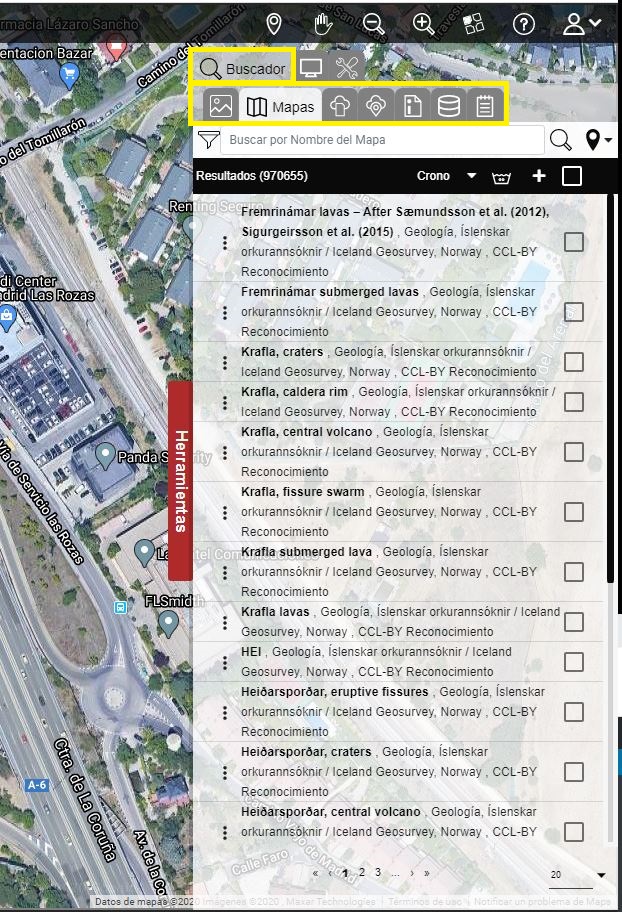This screenshot has width=622, height=912.
Task: Click the FLSmidth map marker
Action: point(169,624)
